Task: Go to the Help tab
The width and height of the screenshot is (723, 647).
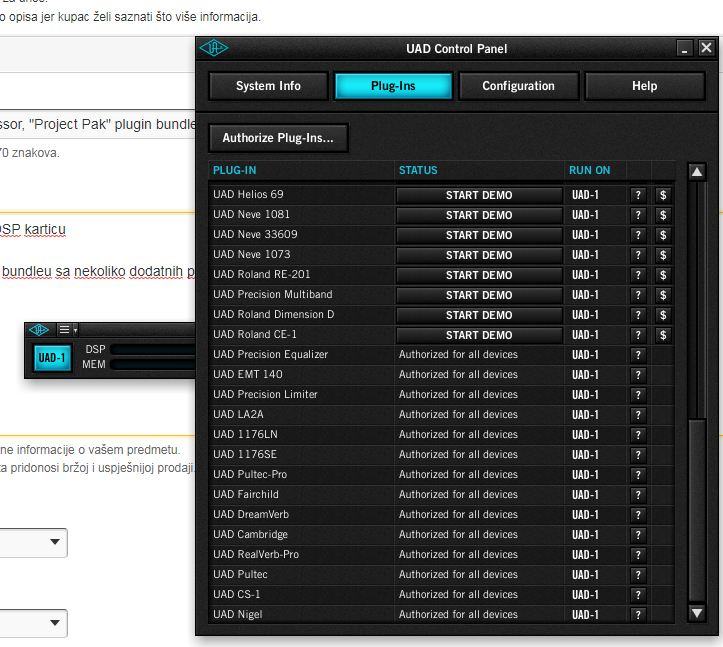Action: (645, 86)
